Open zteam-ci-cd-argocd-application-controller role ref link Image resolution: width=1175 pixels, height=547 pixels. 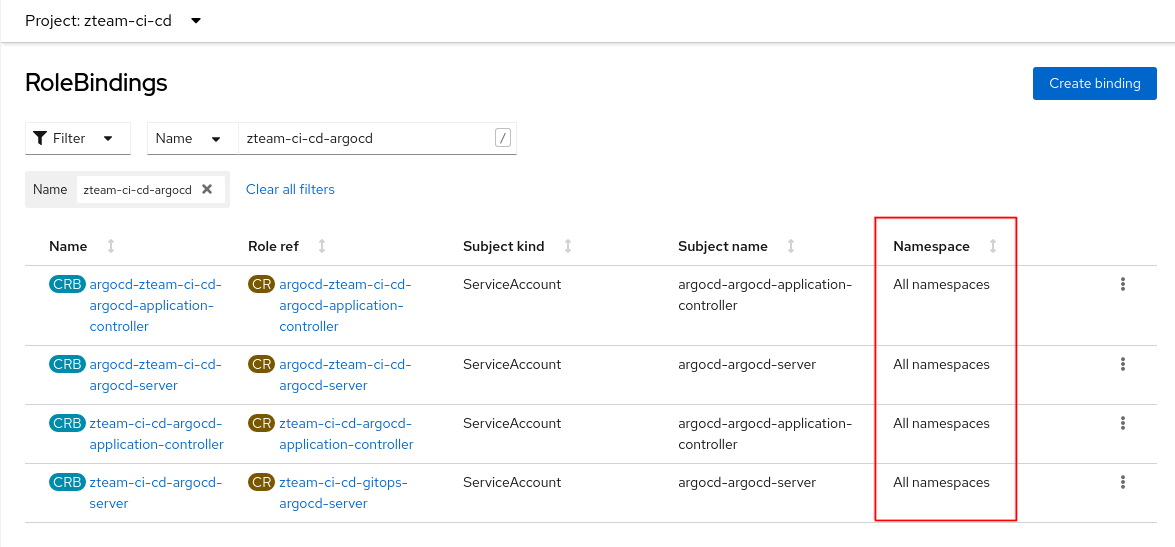346,434
